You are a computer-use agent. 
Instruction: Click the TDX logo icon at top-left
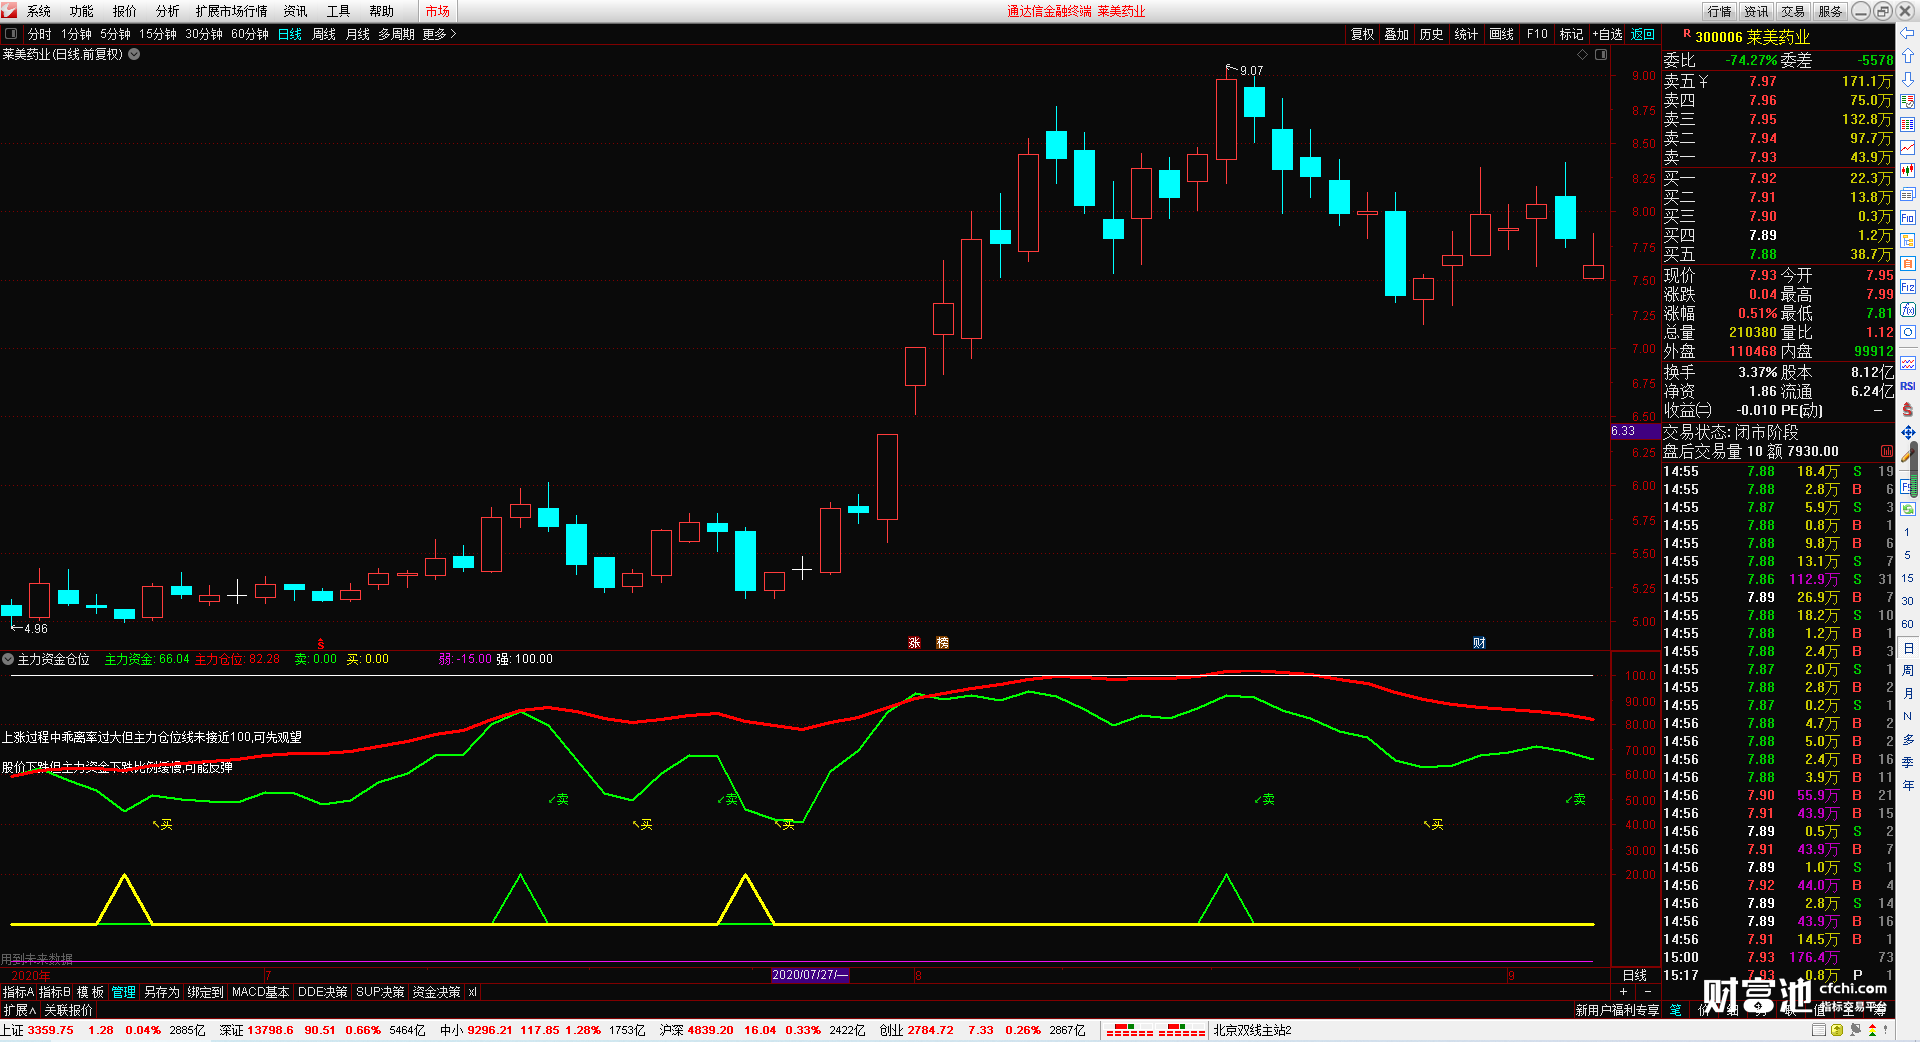[x=10, y=11]
